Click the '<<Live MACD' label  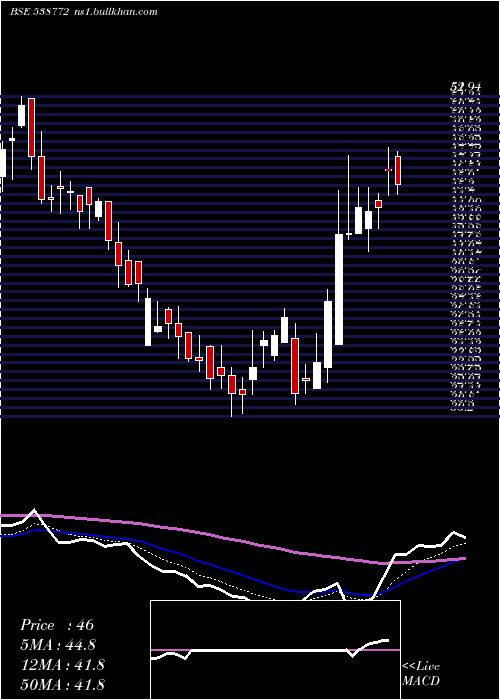421,673
